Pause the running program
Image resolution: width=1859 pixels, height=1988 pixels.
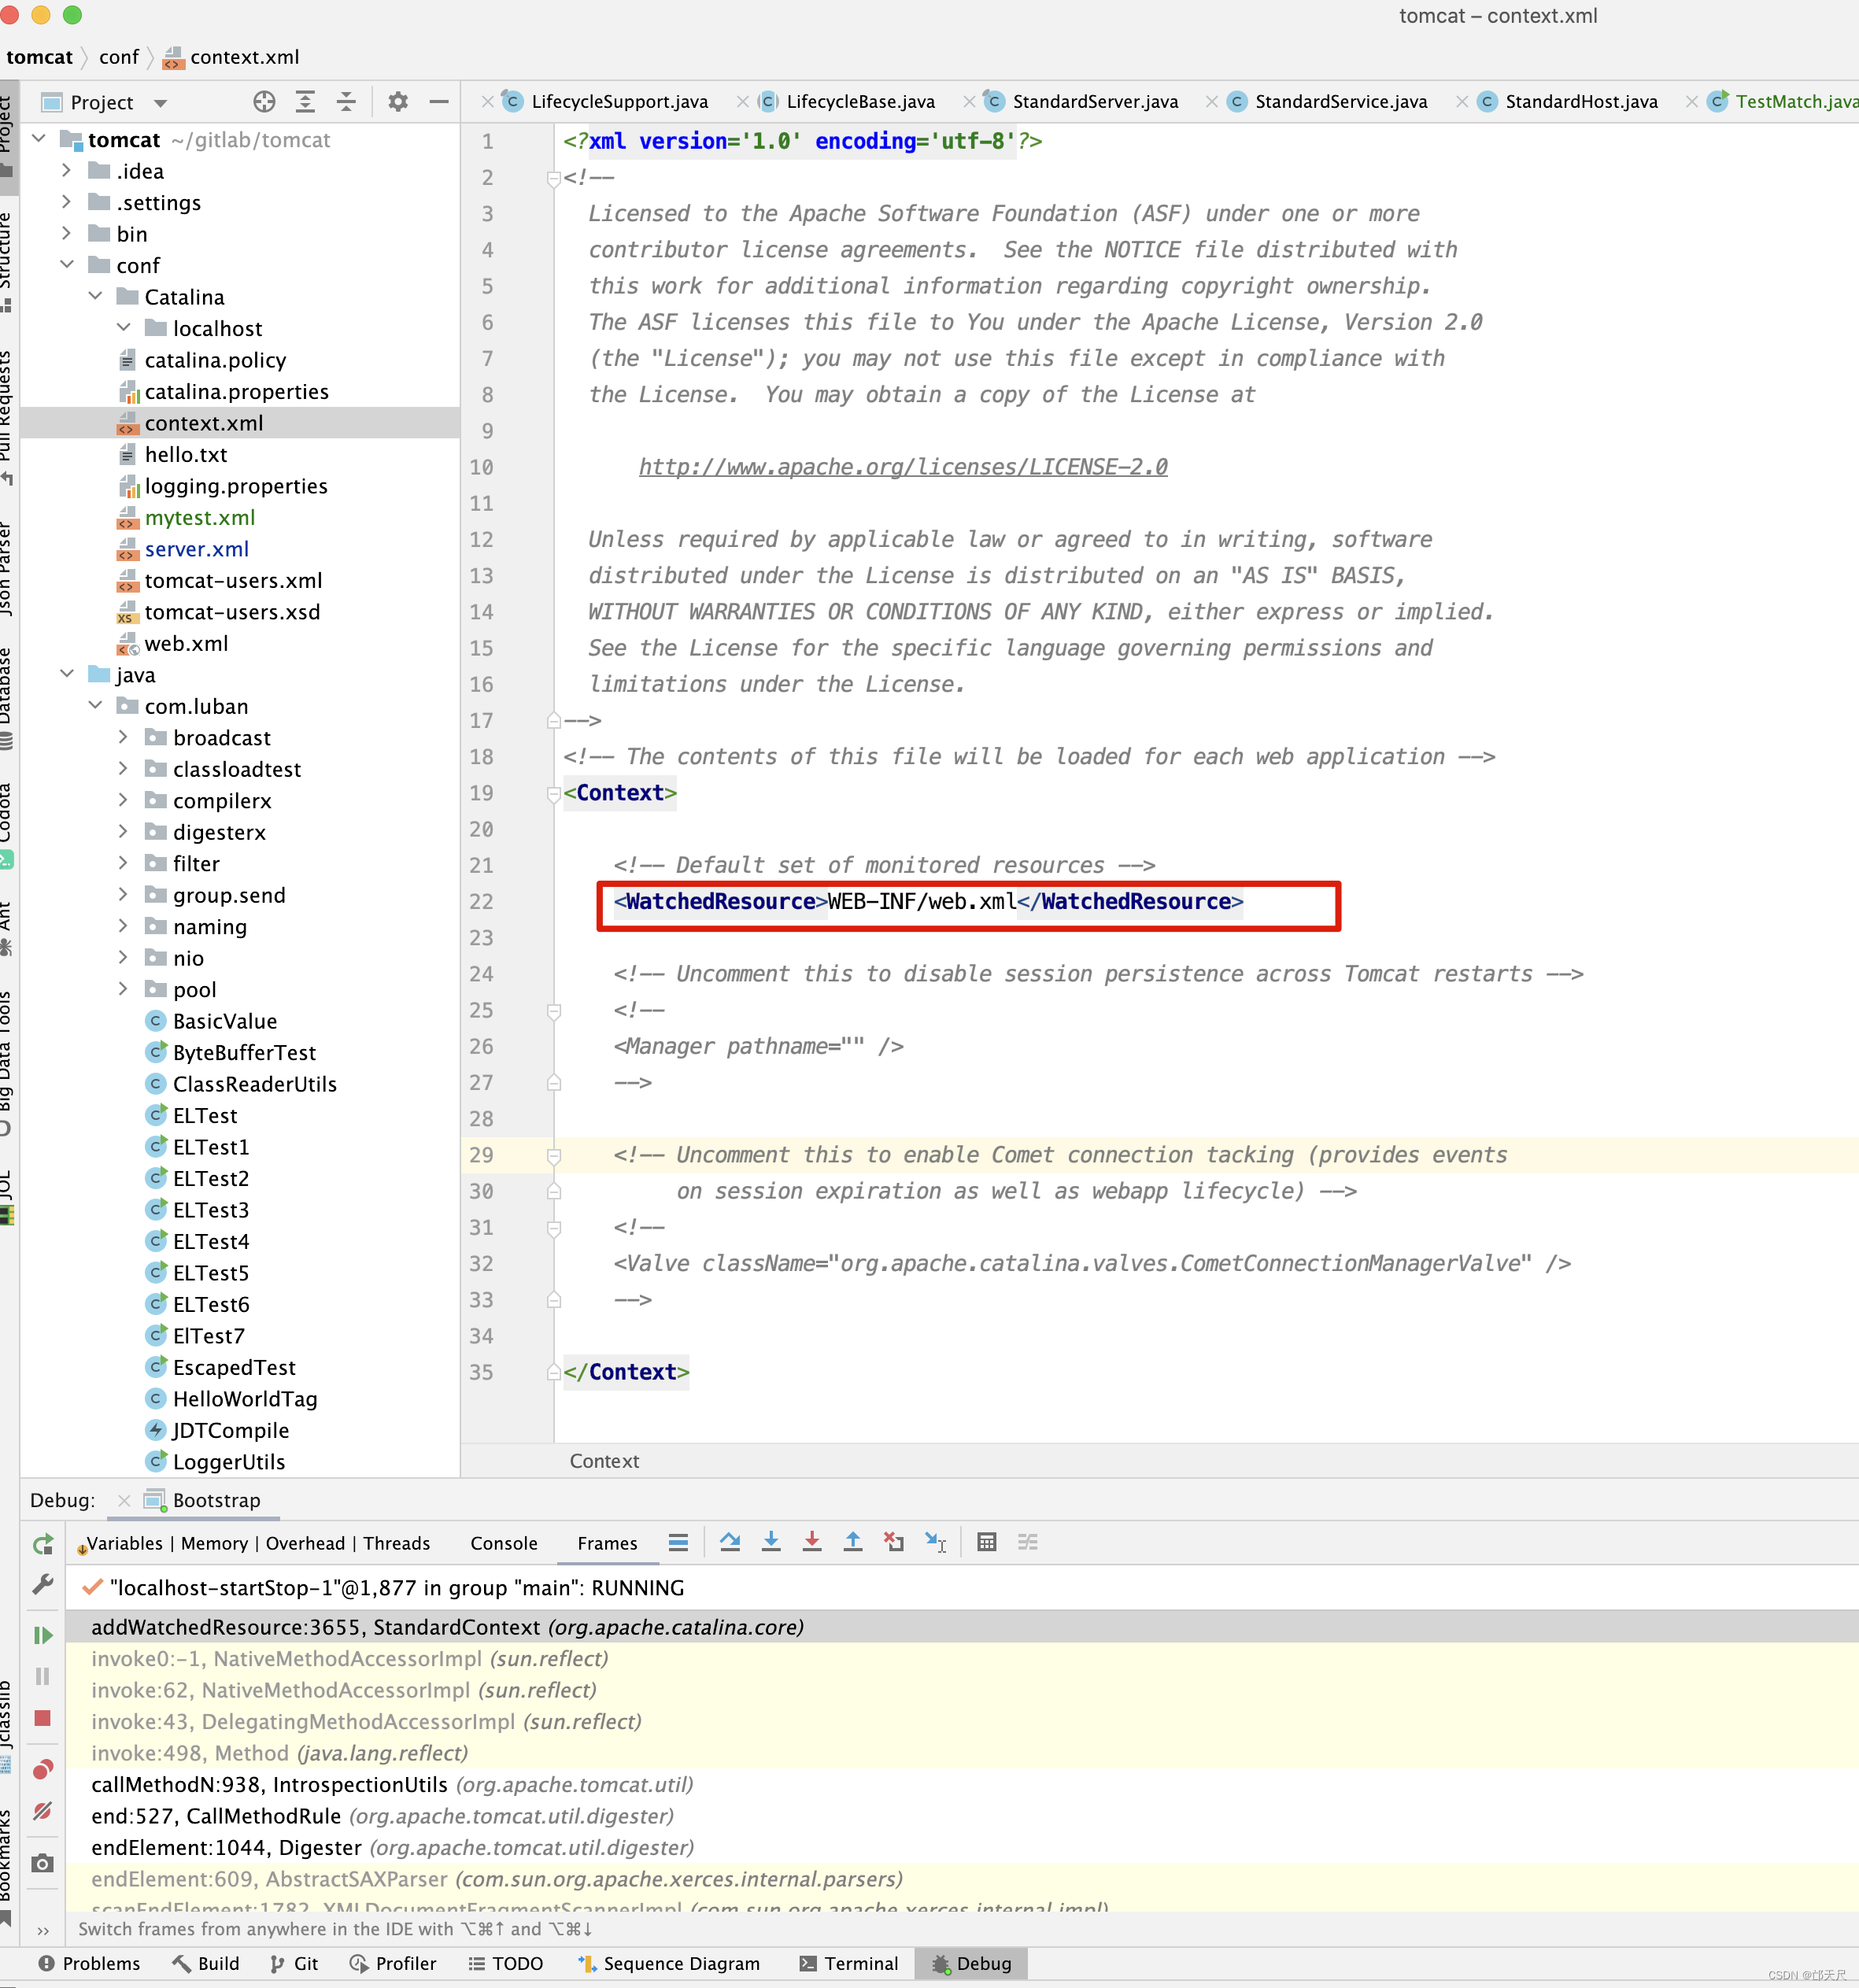coord(43,1676)
